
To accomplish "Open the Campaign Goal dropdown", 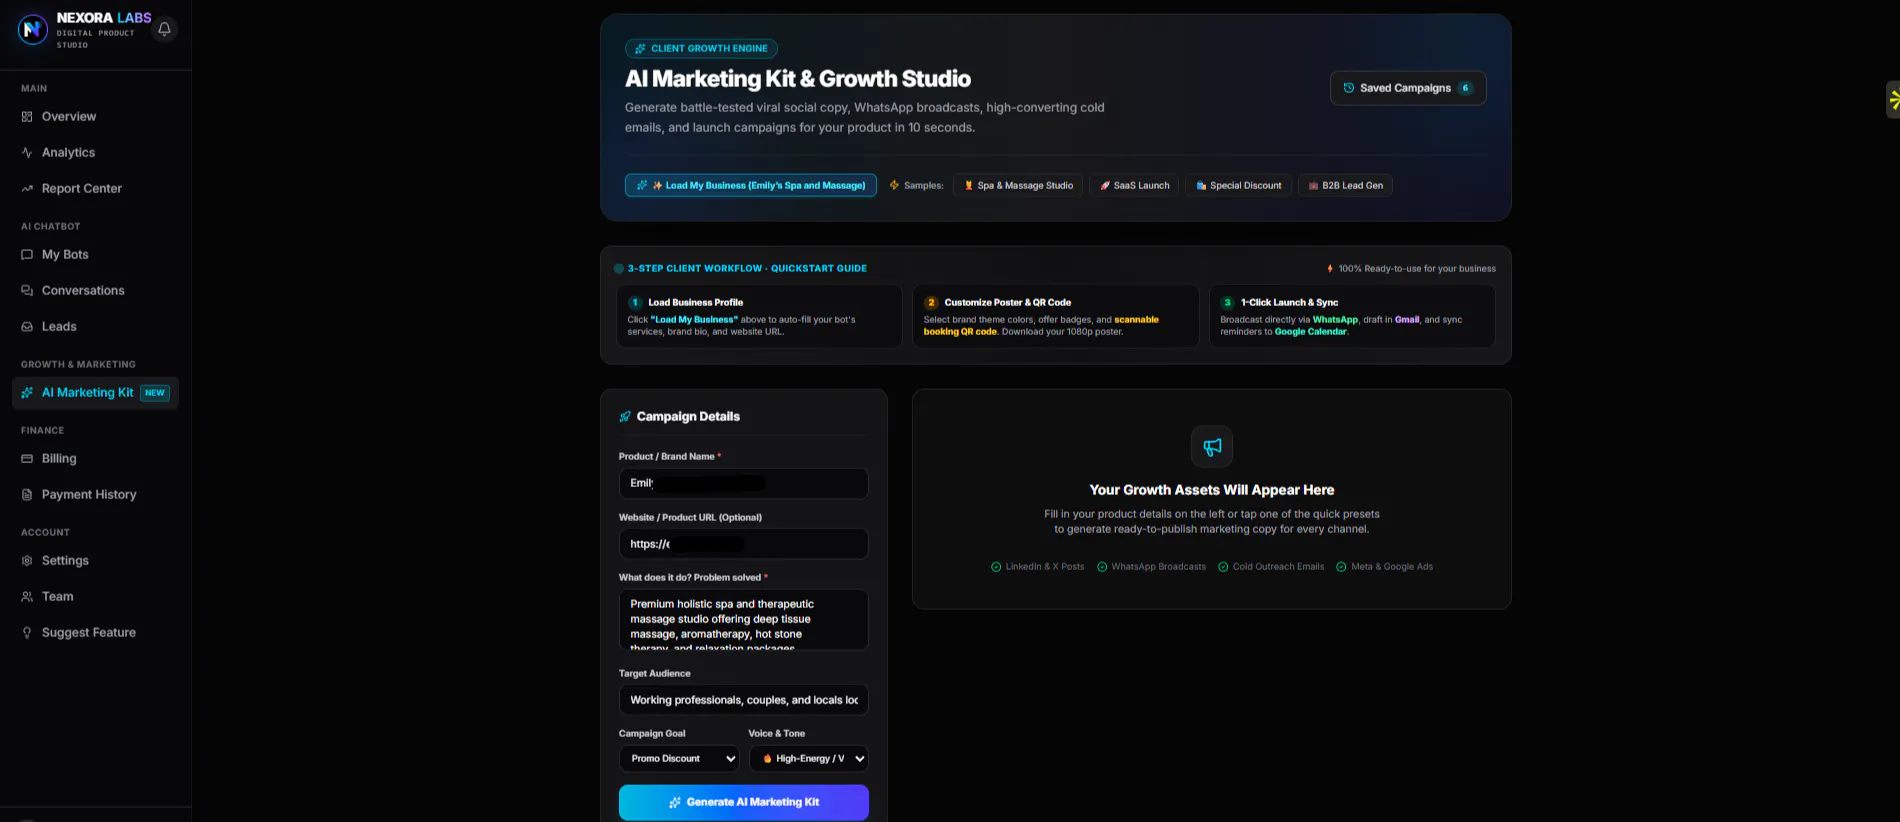I will (x=679, y=759).
